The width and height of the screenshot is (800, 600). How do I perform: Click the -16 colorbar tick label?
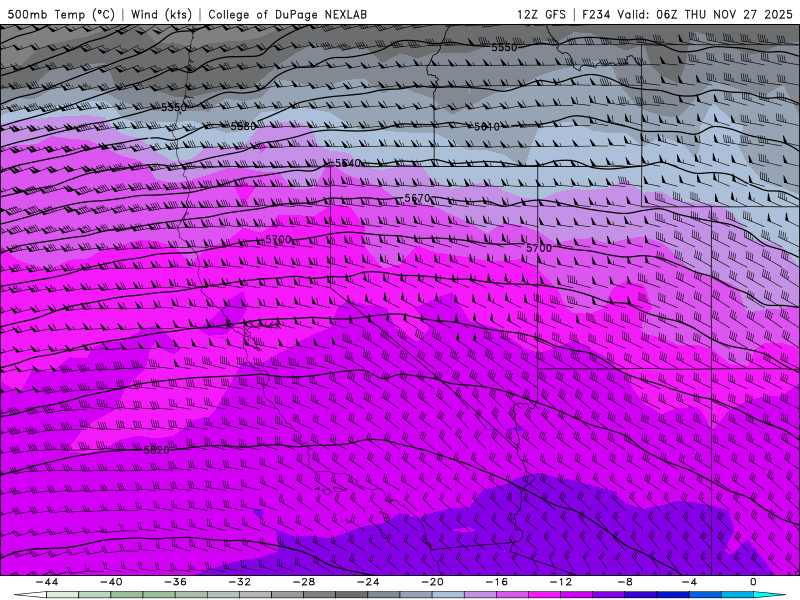(x=497, y=582)
